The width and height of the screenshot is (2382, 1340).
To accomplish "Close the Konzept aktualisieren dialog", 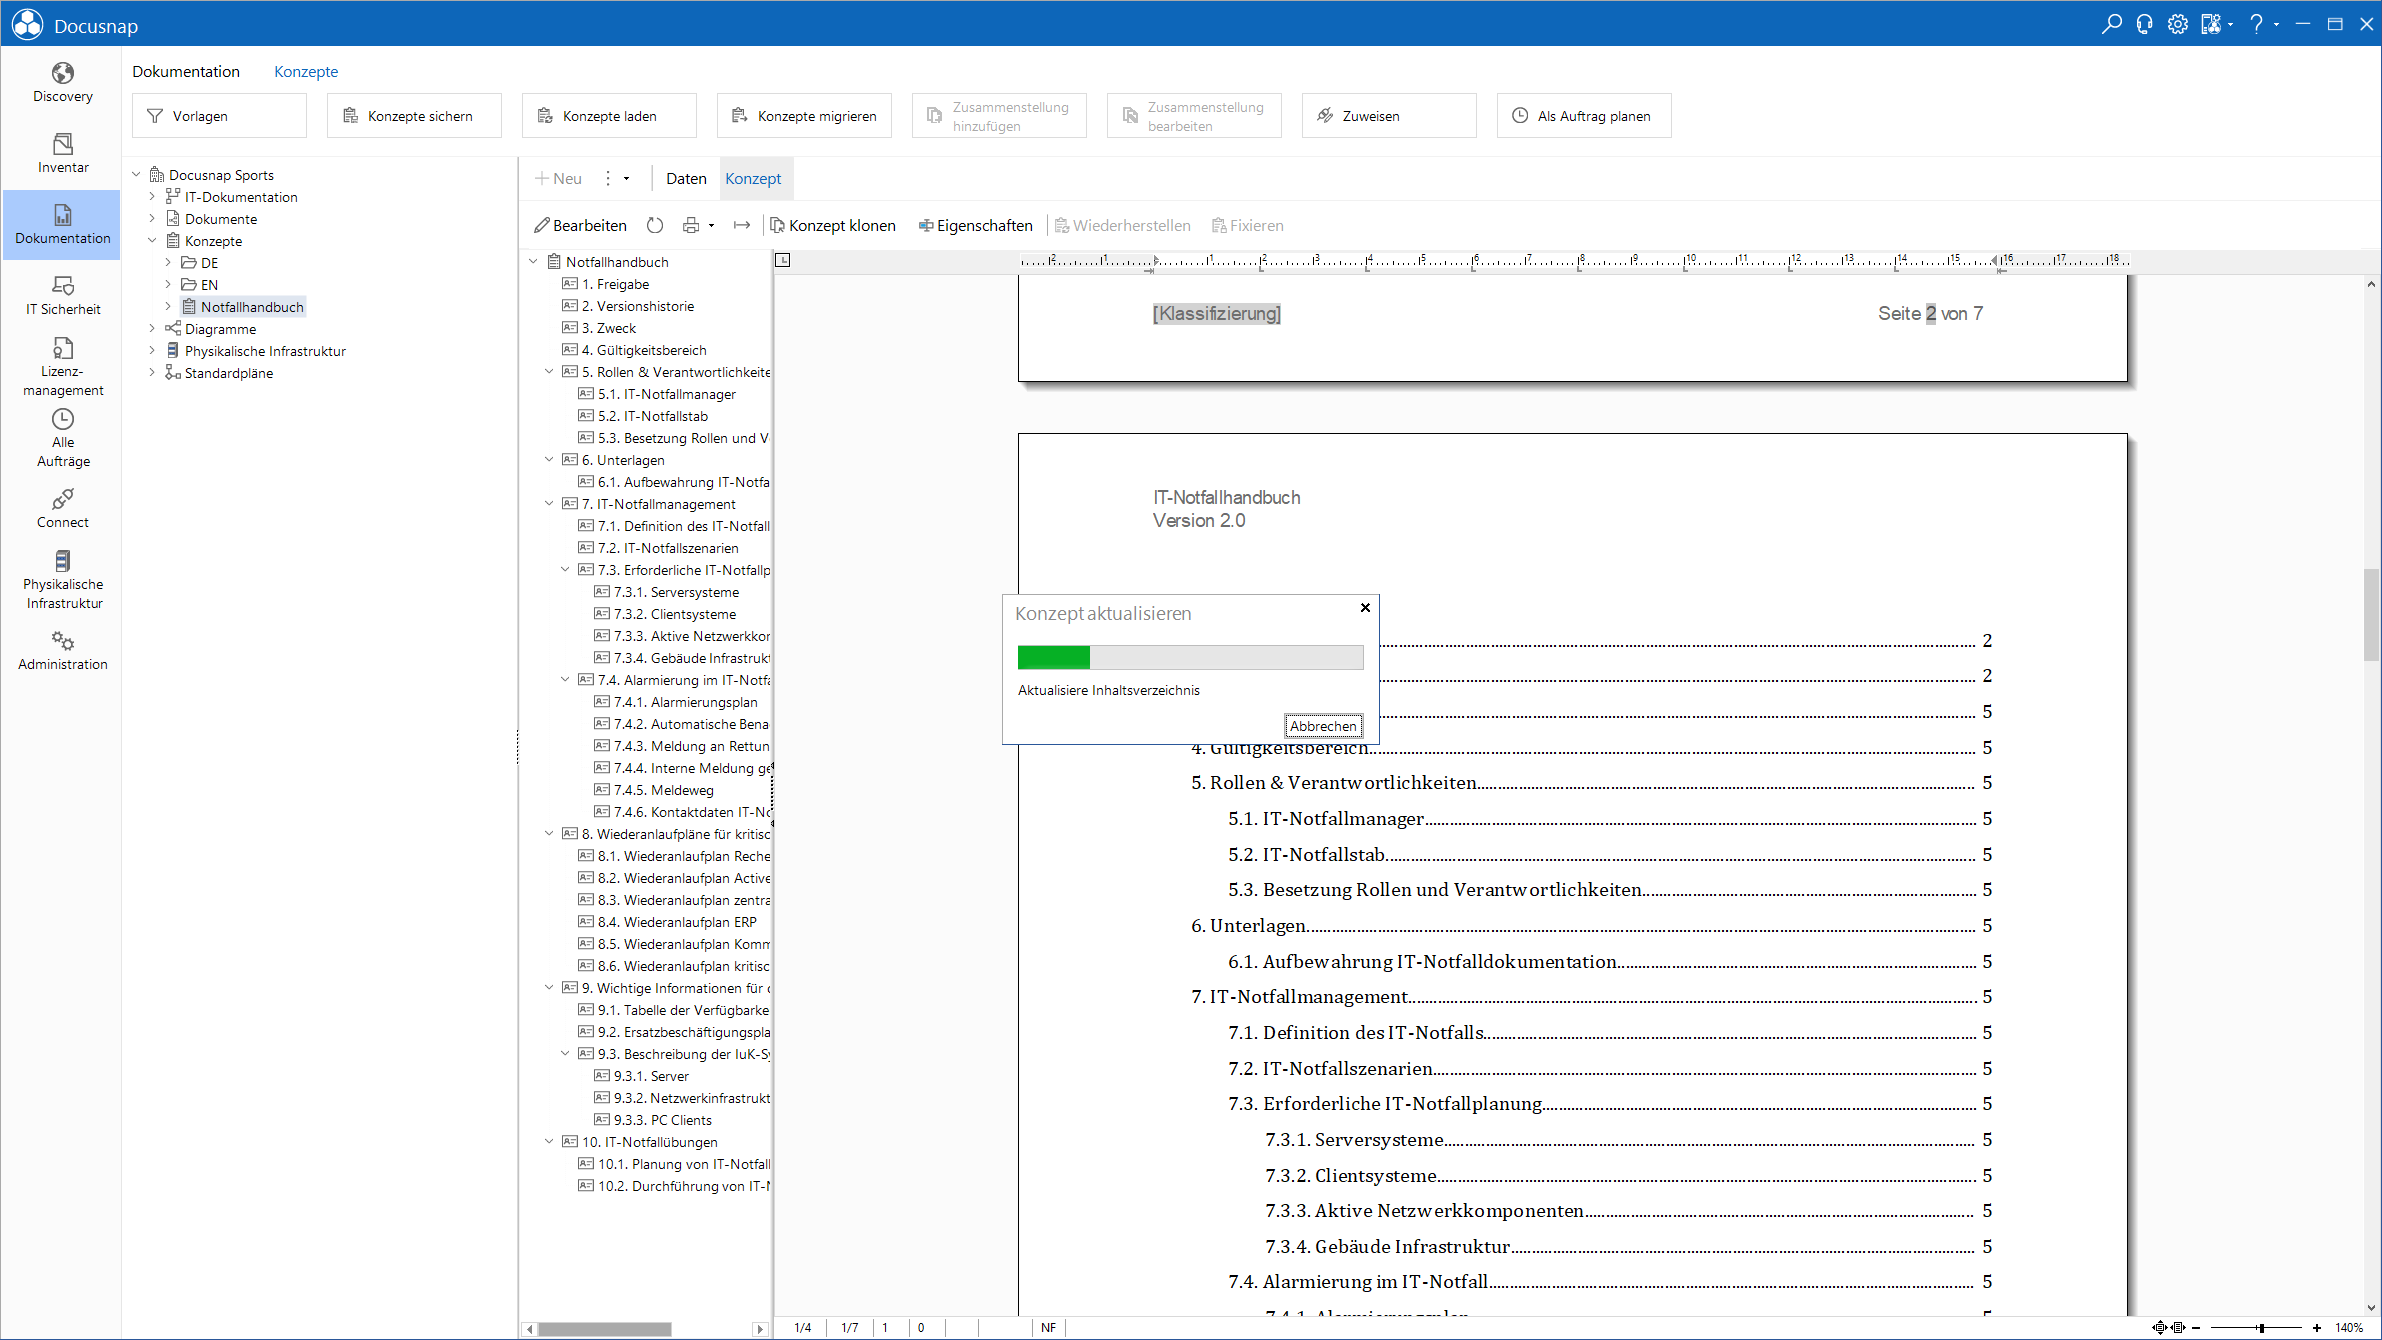I will (1365, 608).
